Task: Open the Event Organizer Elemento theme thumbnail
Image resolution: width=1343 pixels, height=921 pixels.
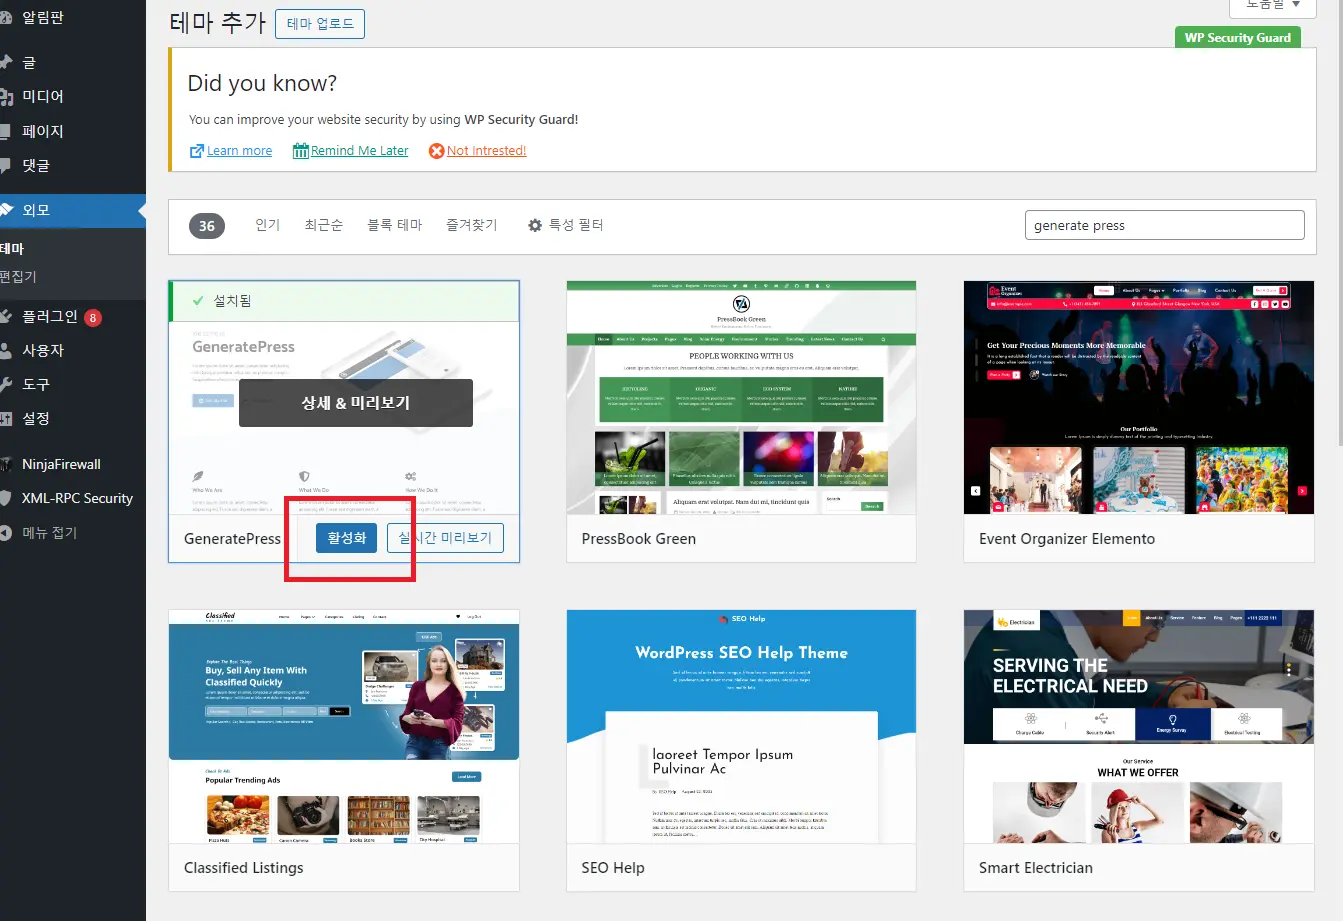Action: click(1139, 398)
